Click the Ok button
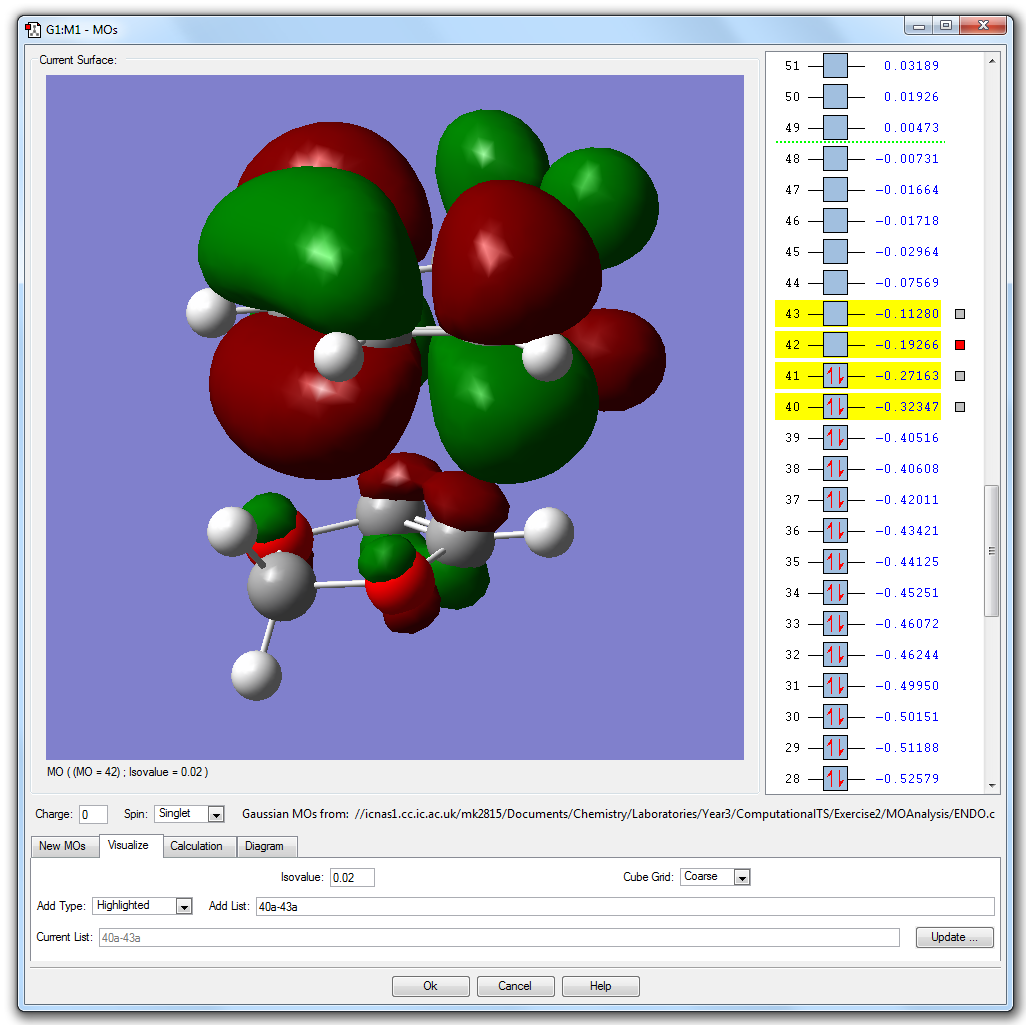The image size is (1026, 1028). click(431, 986)
